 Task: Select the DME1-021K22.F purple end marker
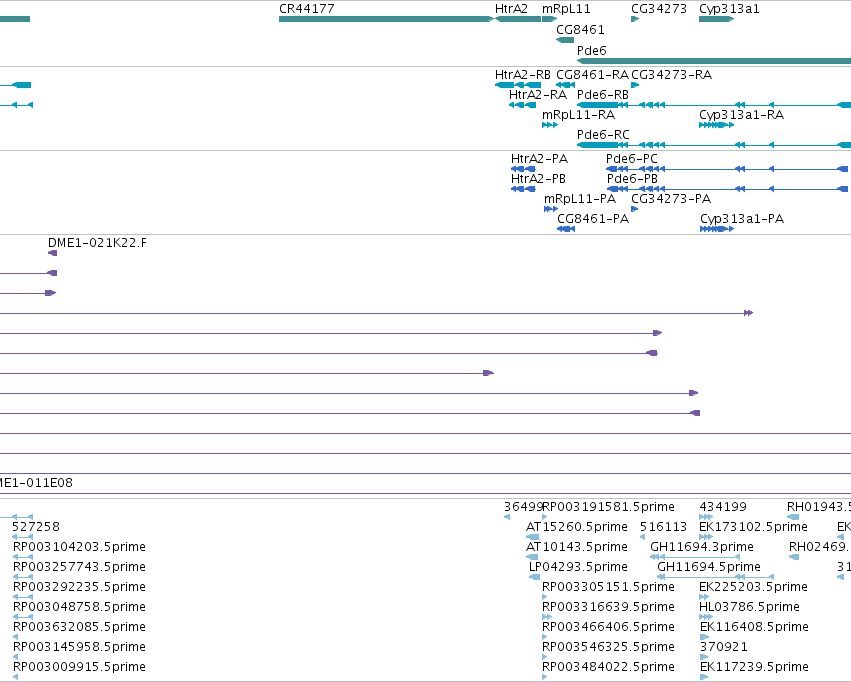tap(53, 253)
